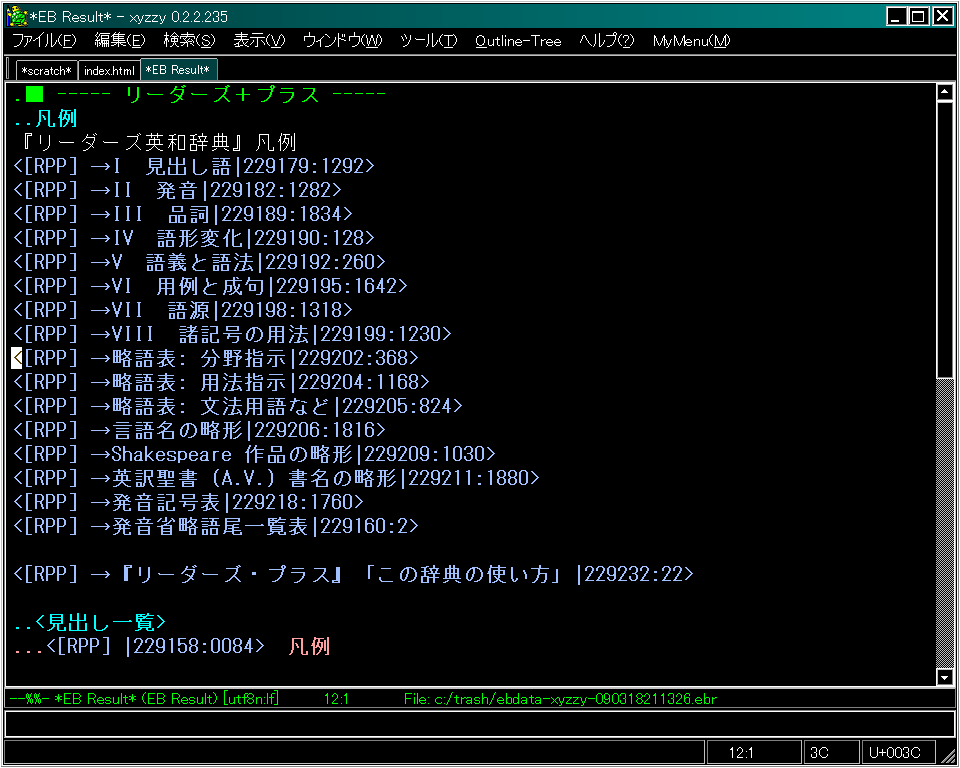Open the 編集(E) menu
Image resolution: width=960 pixels, height=768 pixels.
(x=120, y=41)
